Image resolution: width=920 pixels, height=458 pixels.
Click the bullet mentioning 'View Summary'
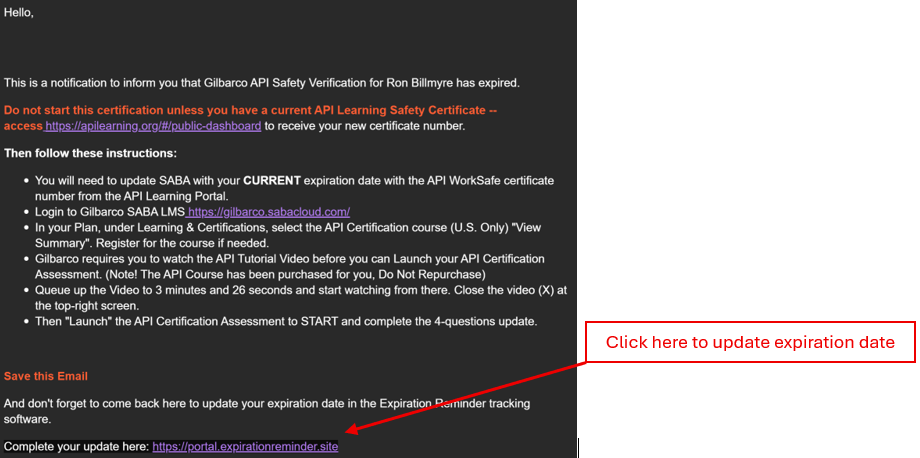(x=288, y=235)
